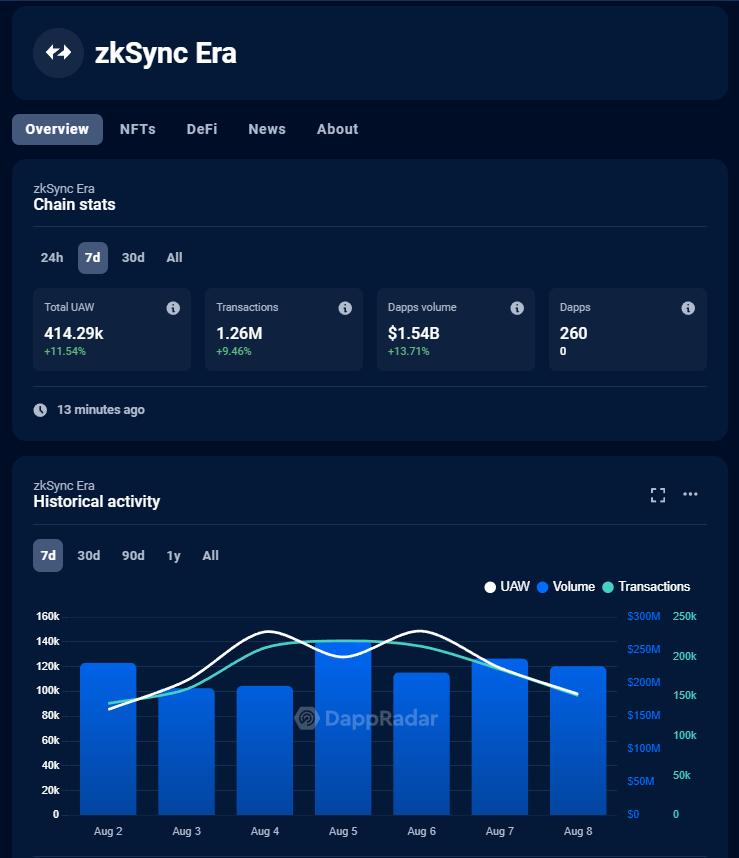This screenshot has height=858, width=739.
Task: Click the Aug 6 volume bar
Action: (422, 744)
